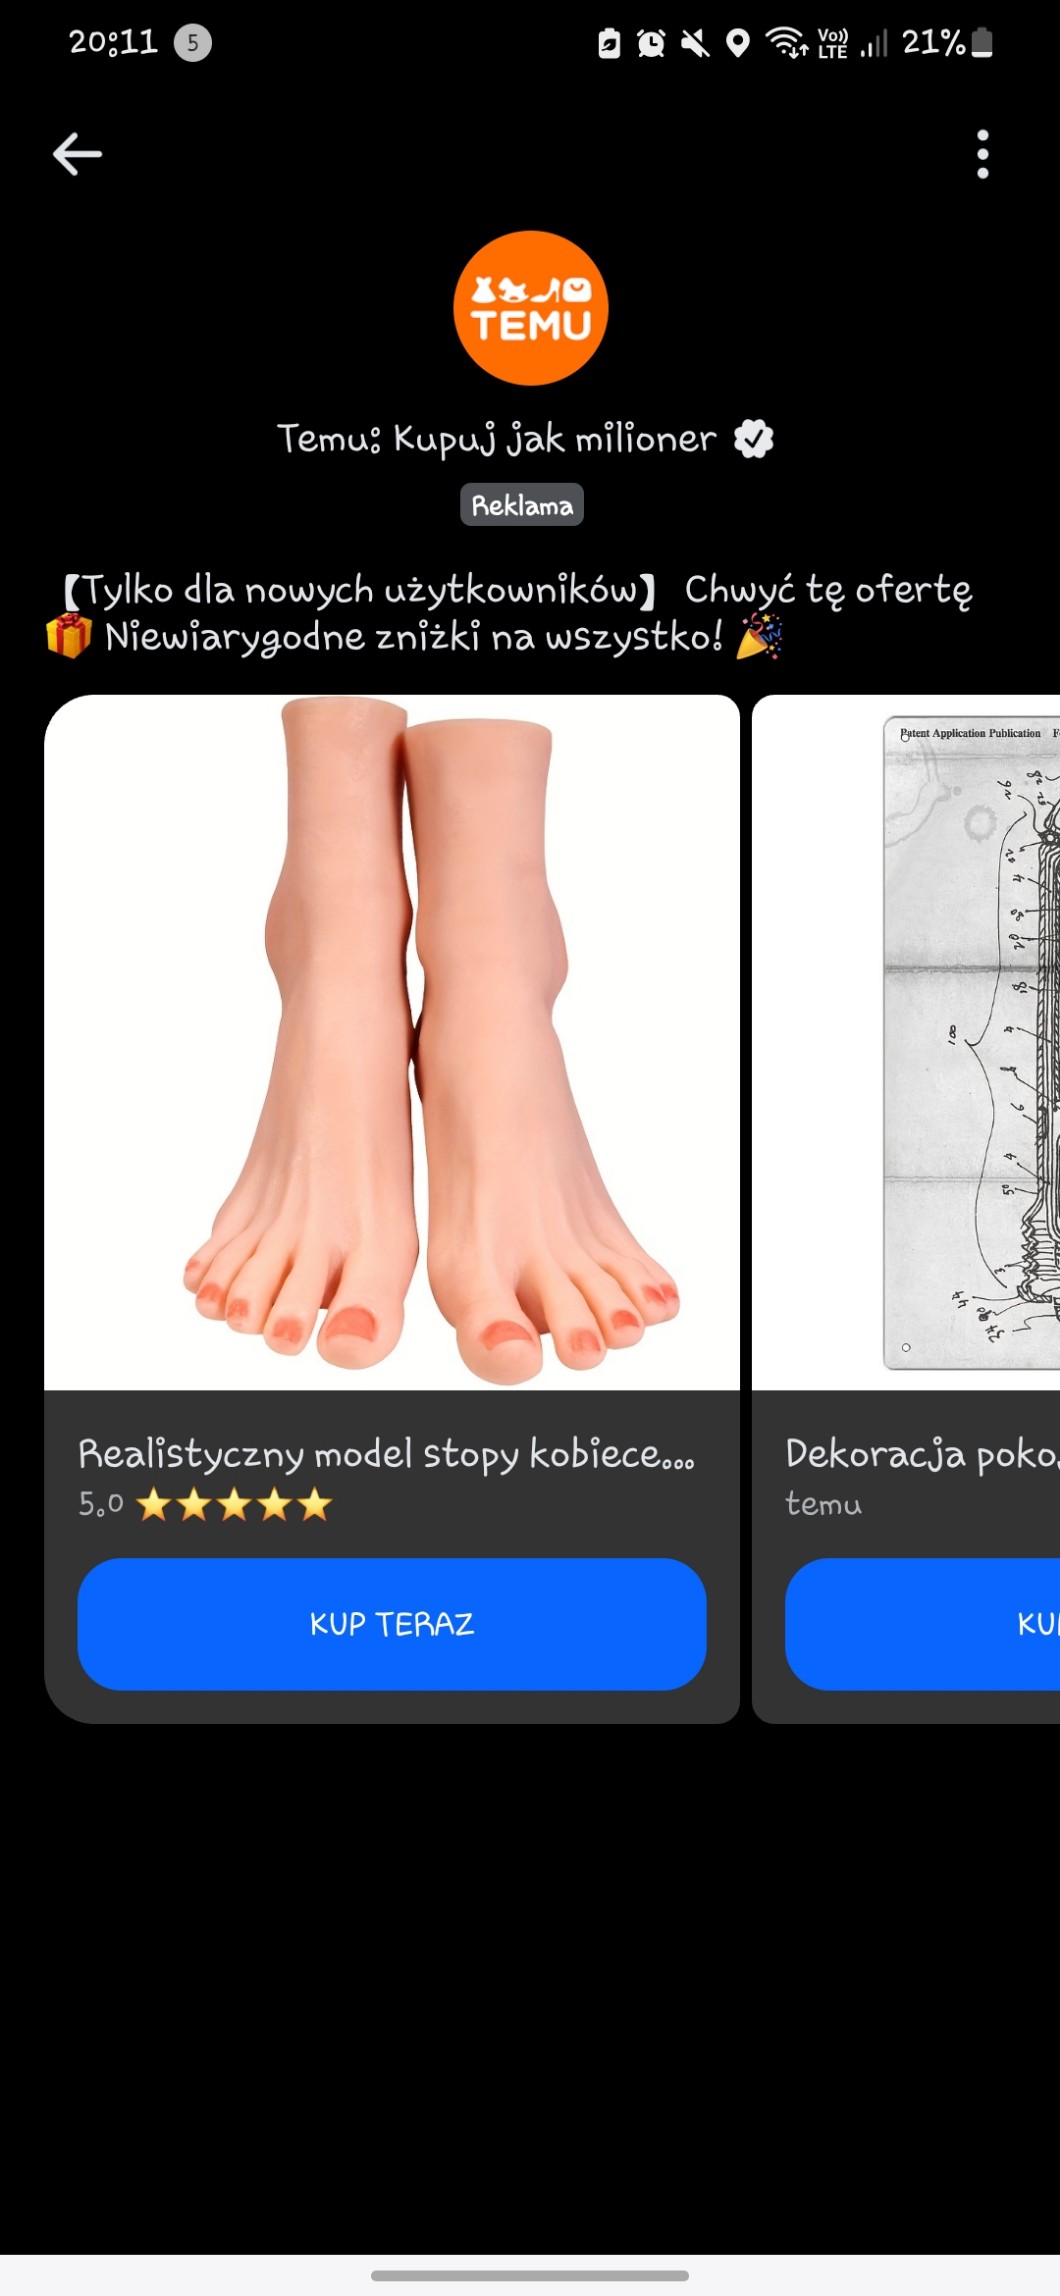
Task: Tap the Wi-Fi status icon
Action: 786,43
